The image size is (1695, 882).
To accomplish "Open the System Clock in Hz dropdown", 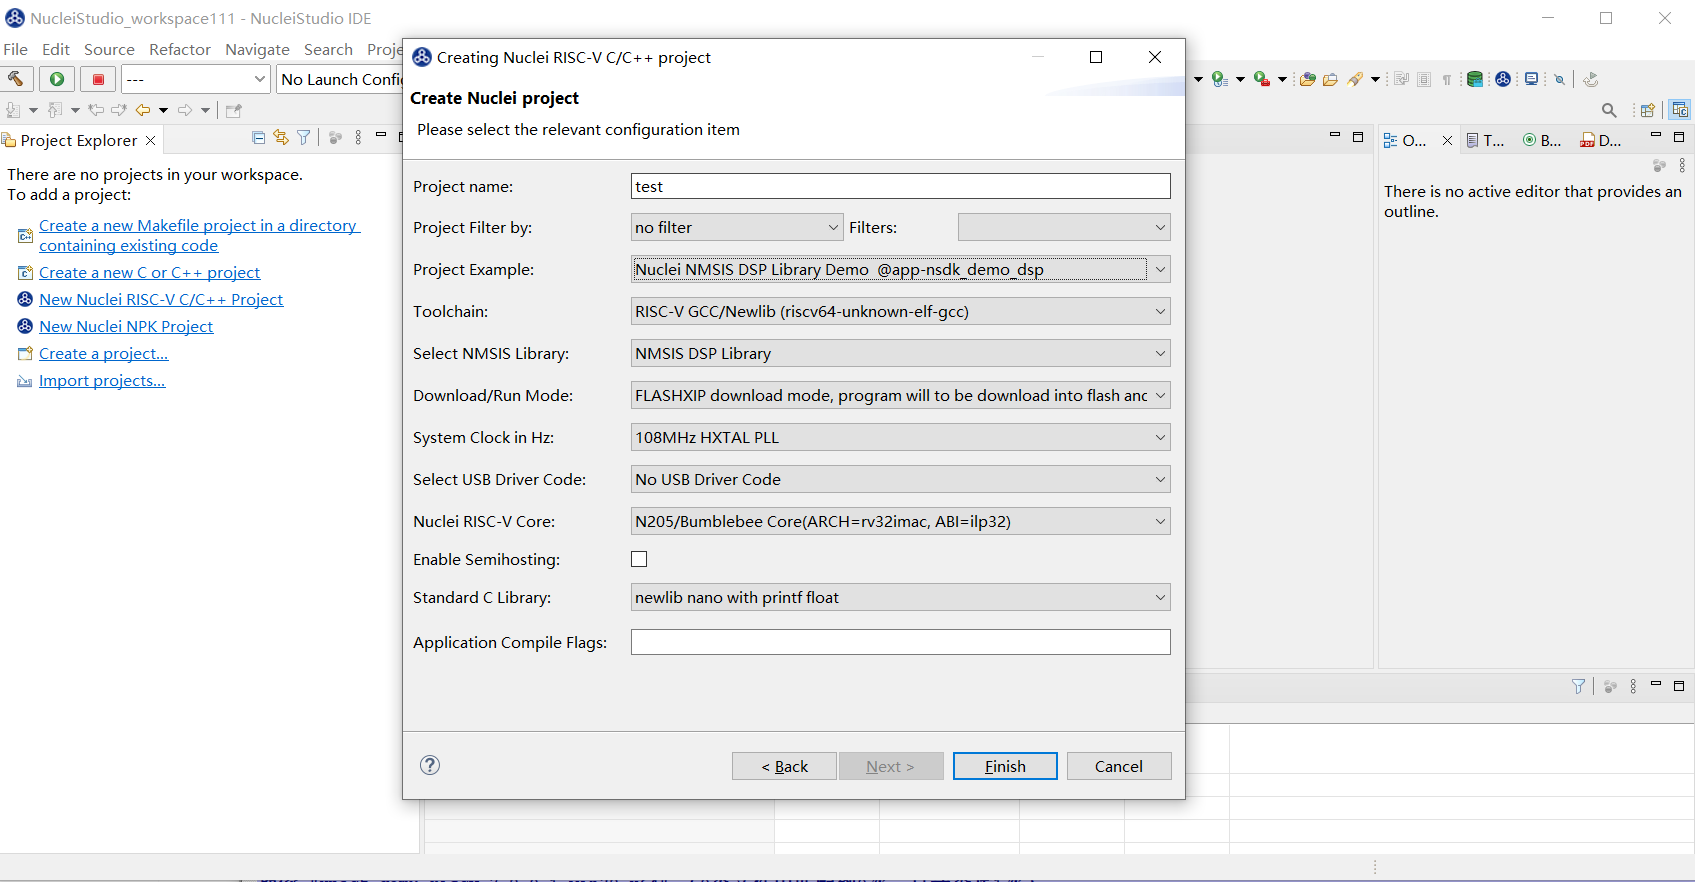I will [1159, 437].
